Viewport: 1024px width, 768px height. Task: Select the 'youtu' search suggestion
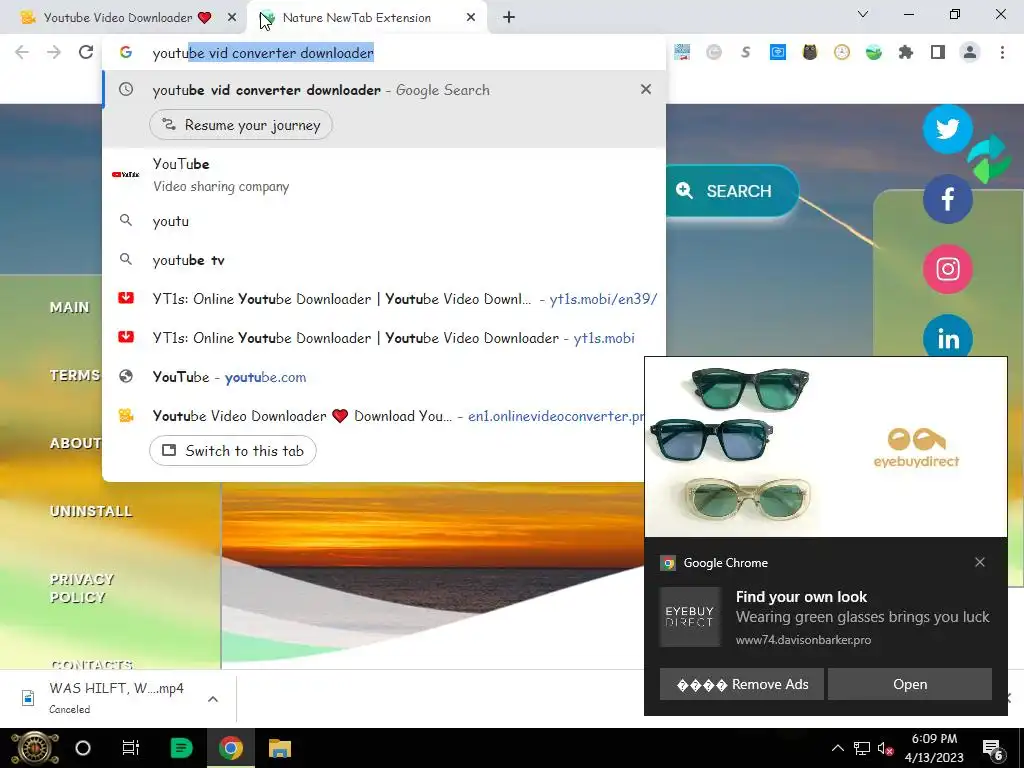[384, 221]
